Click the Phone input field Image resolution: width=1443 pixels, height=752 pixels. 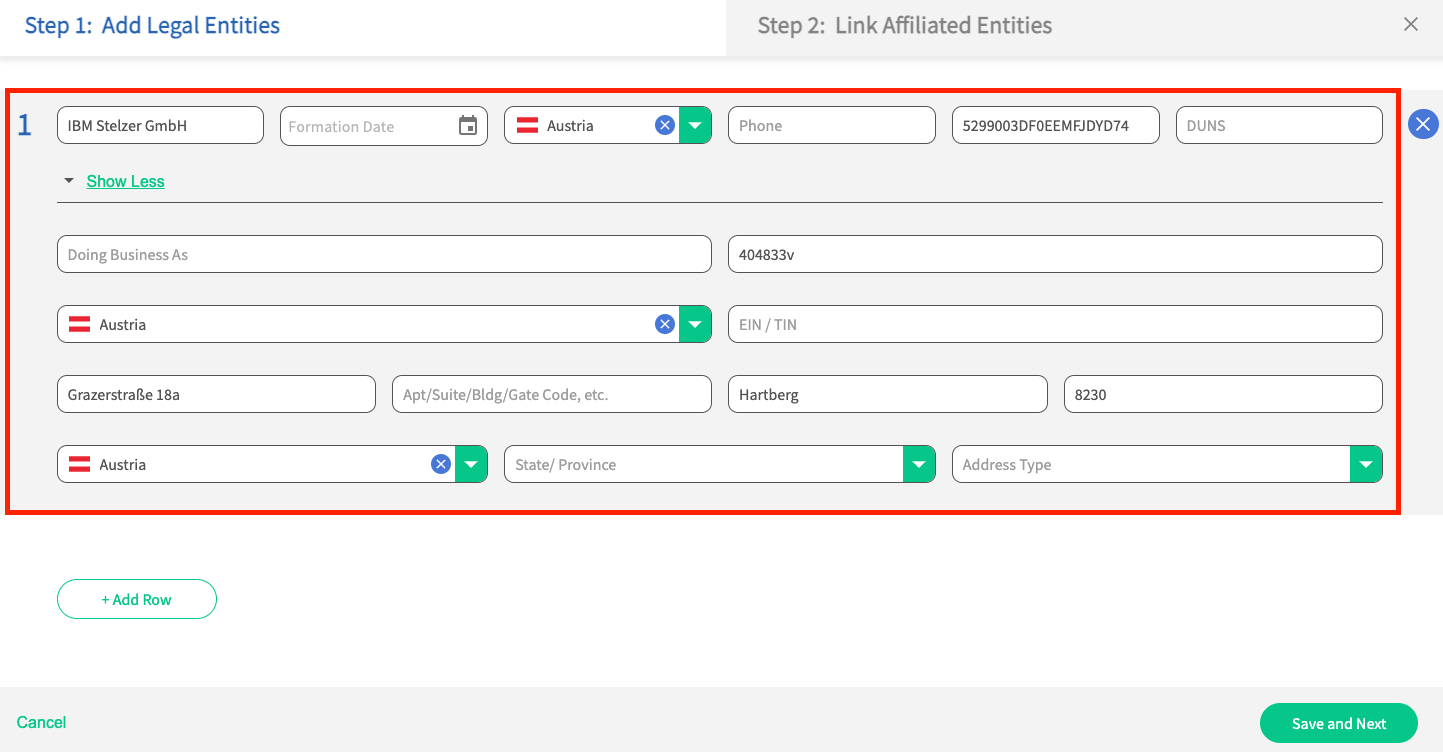tap(832, 125)
